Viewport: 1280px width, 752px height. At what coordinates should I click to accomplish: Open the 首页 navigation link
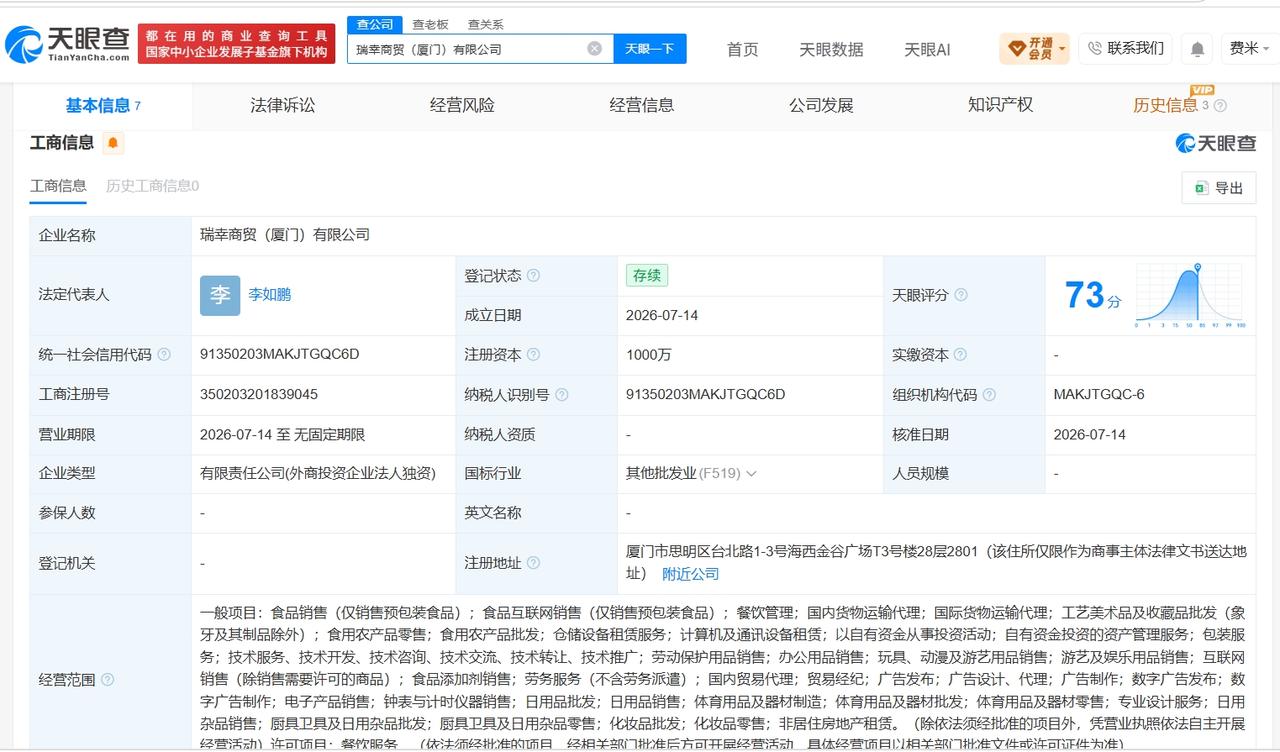tap(742, 49)
